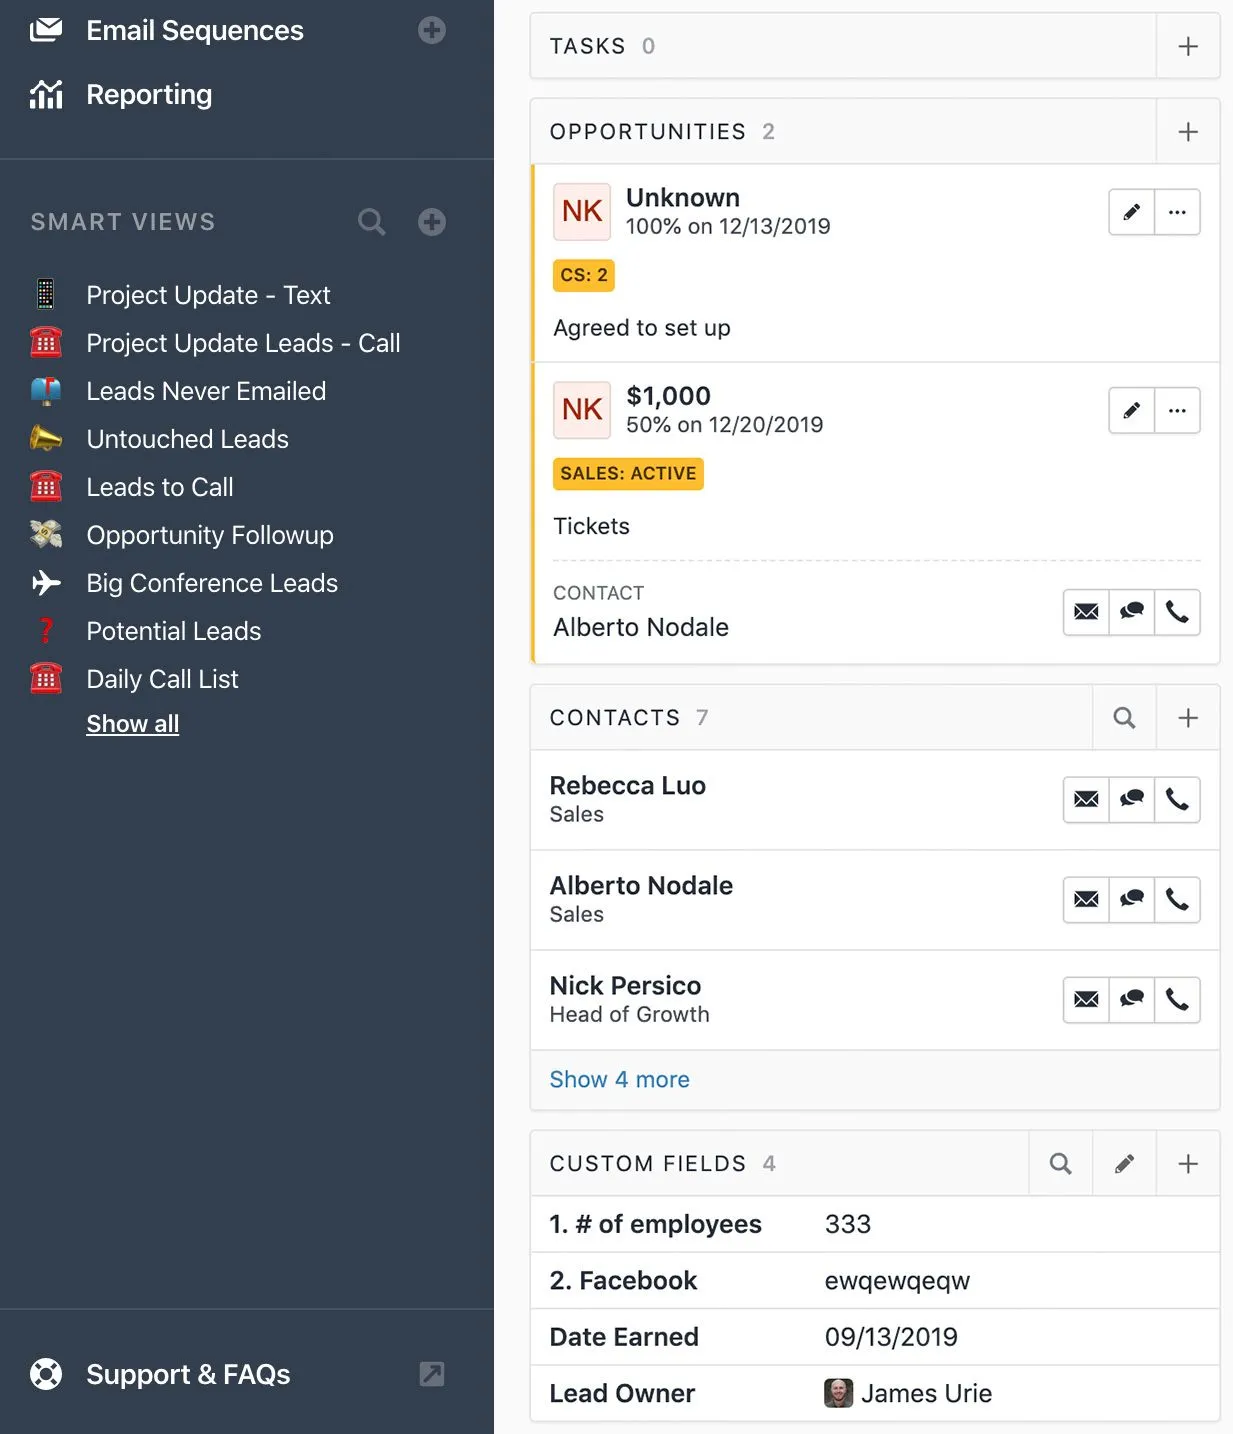Open more options for Unknown opportunity

[x=1177, y=212]
